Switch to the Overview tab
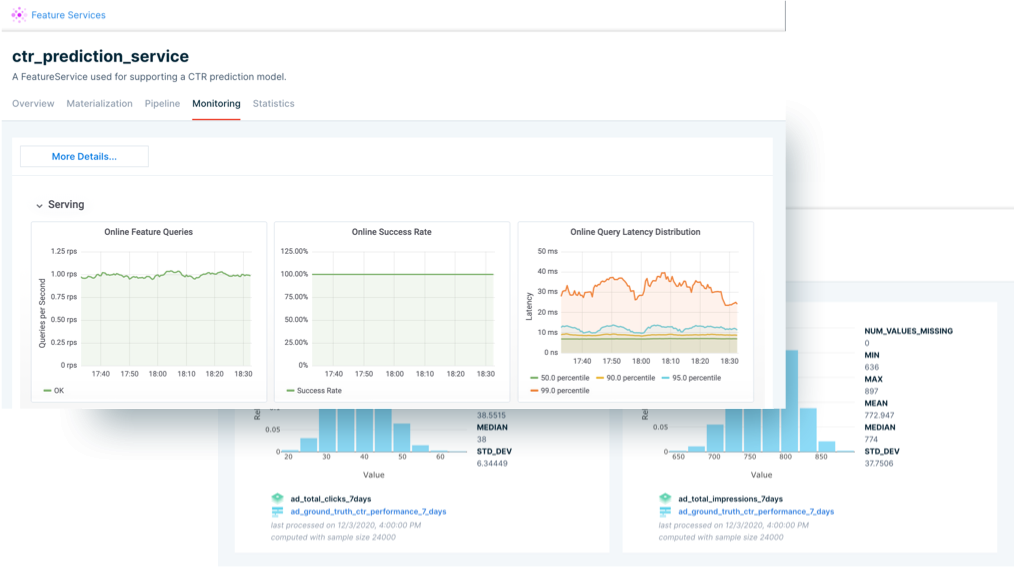 [33, 104]
